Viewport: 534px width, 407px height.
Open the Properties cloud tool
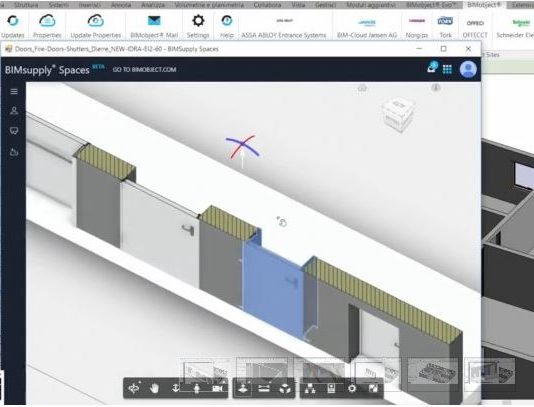point(47,26)
